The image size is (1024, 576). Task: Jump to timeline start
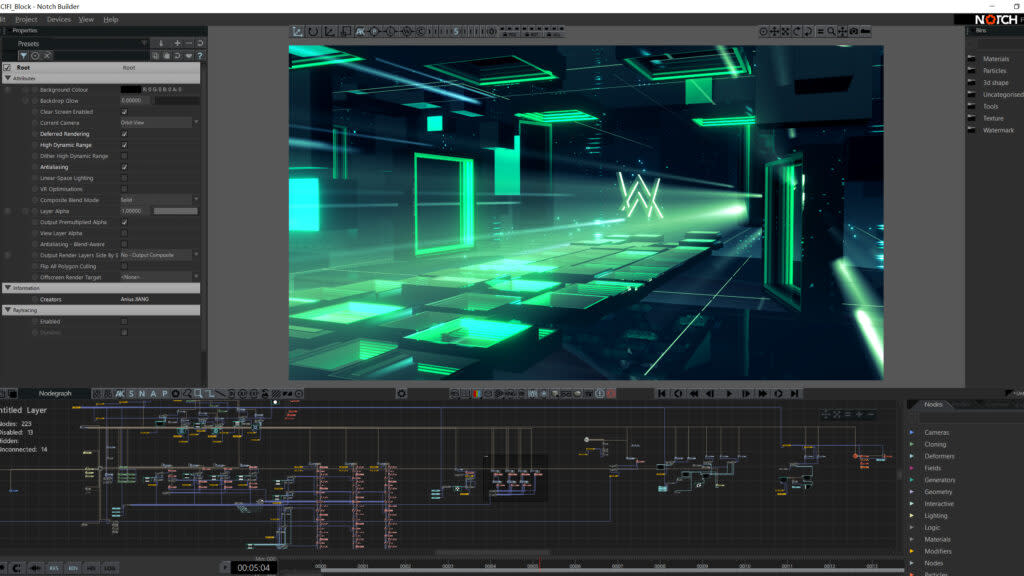(x=662, y=394)
